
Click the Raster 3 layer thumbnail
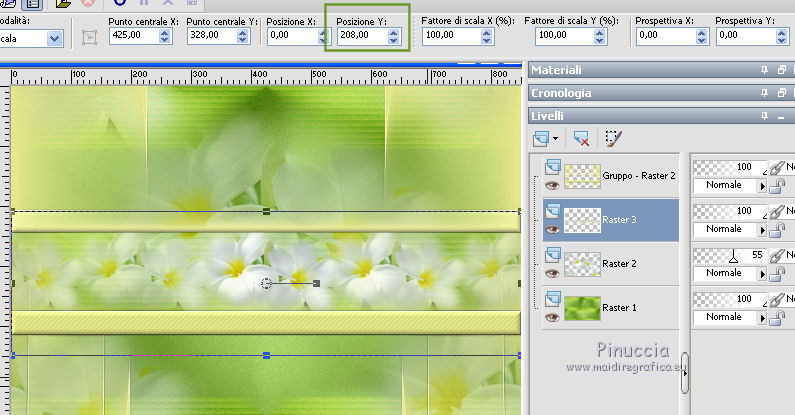pos(582,220)
